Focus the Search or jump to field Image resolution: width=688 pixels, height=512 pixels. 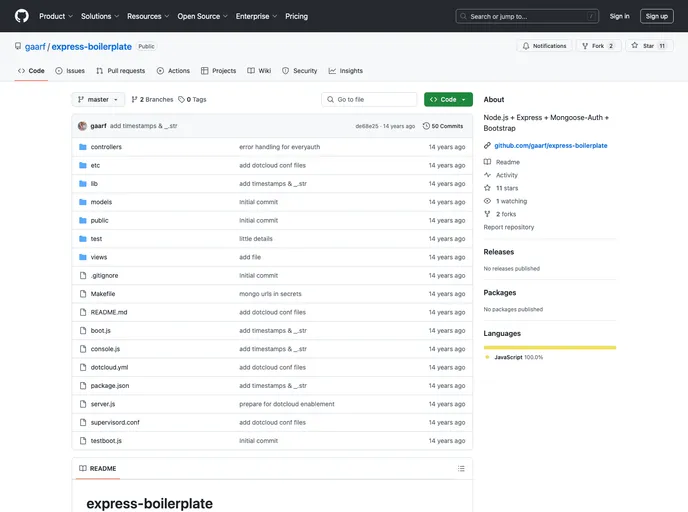(527, 16)
